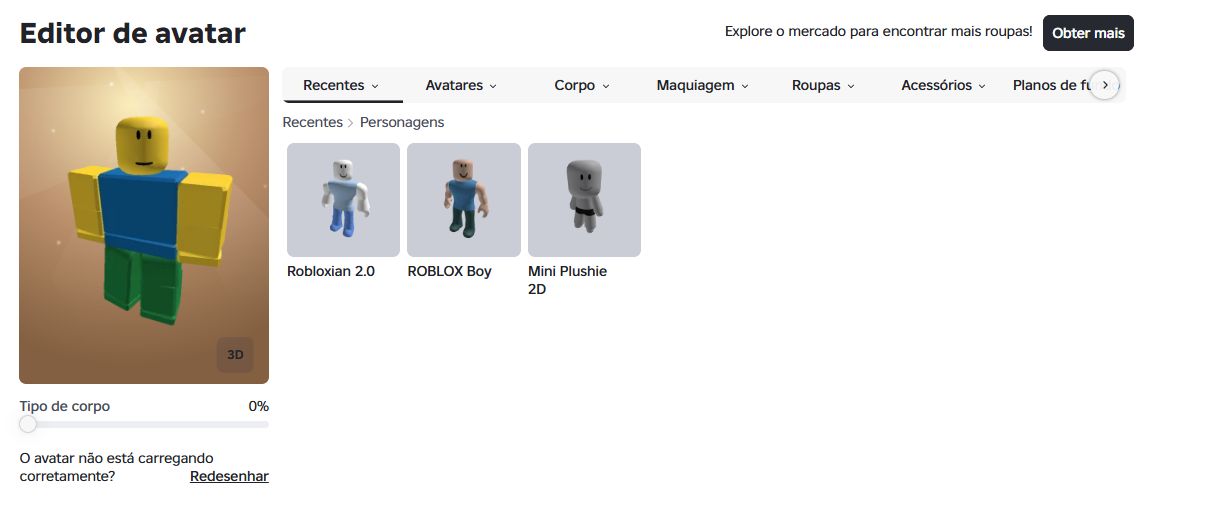Click the Obter mais button
This screenshot has width=1214, height=522.
[1088, 33]
